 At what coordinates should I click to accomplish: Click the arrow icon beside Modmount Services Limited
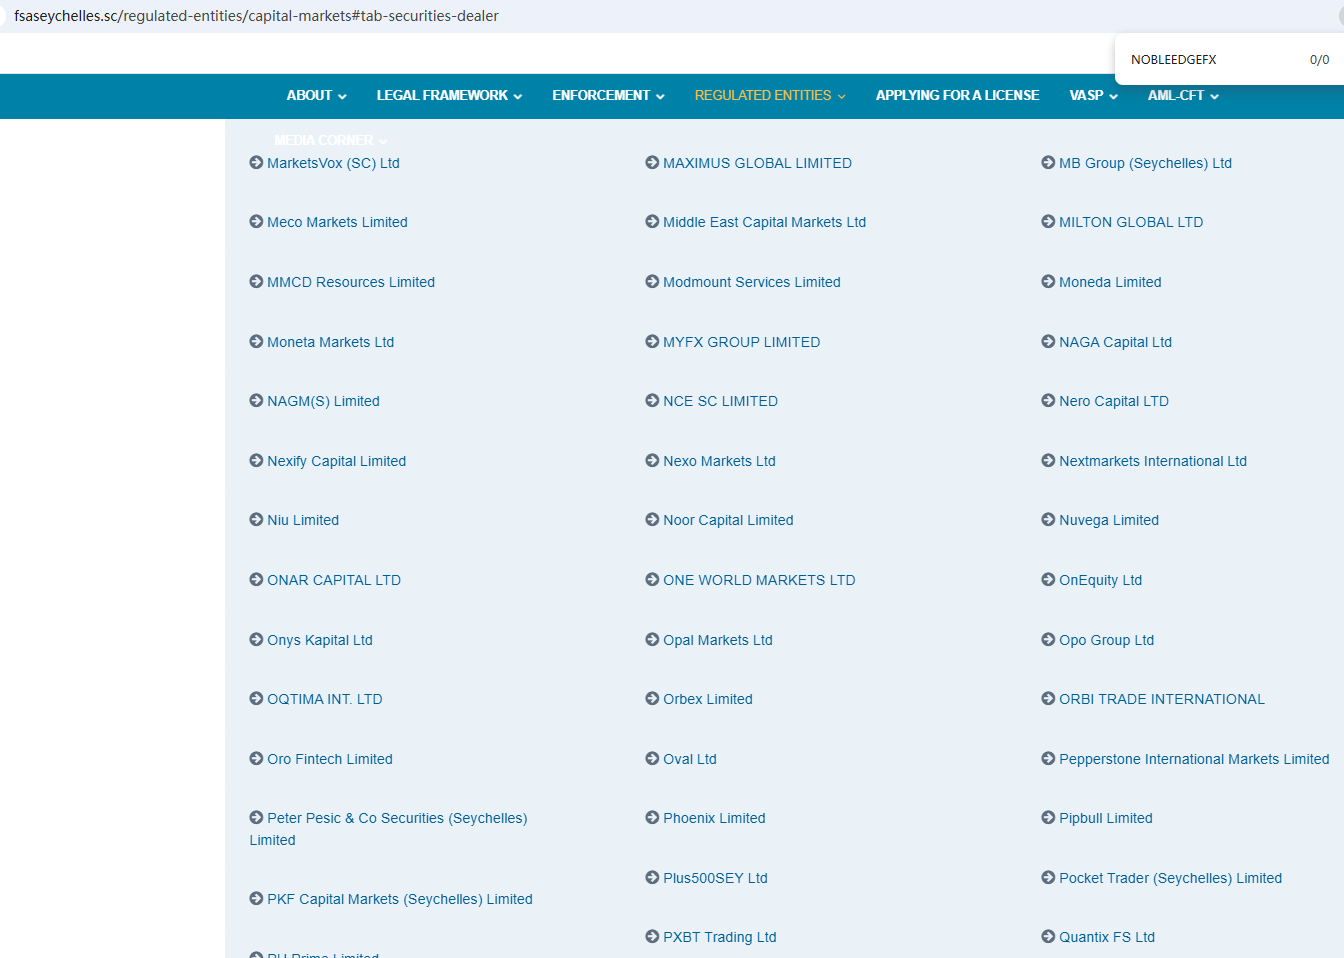coord(652,281)
